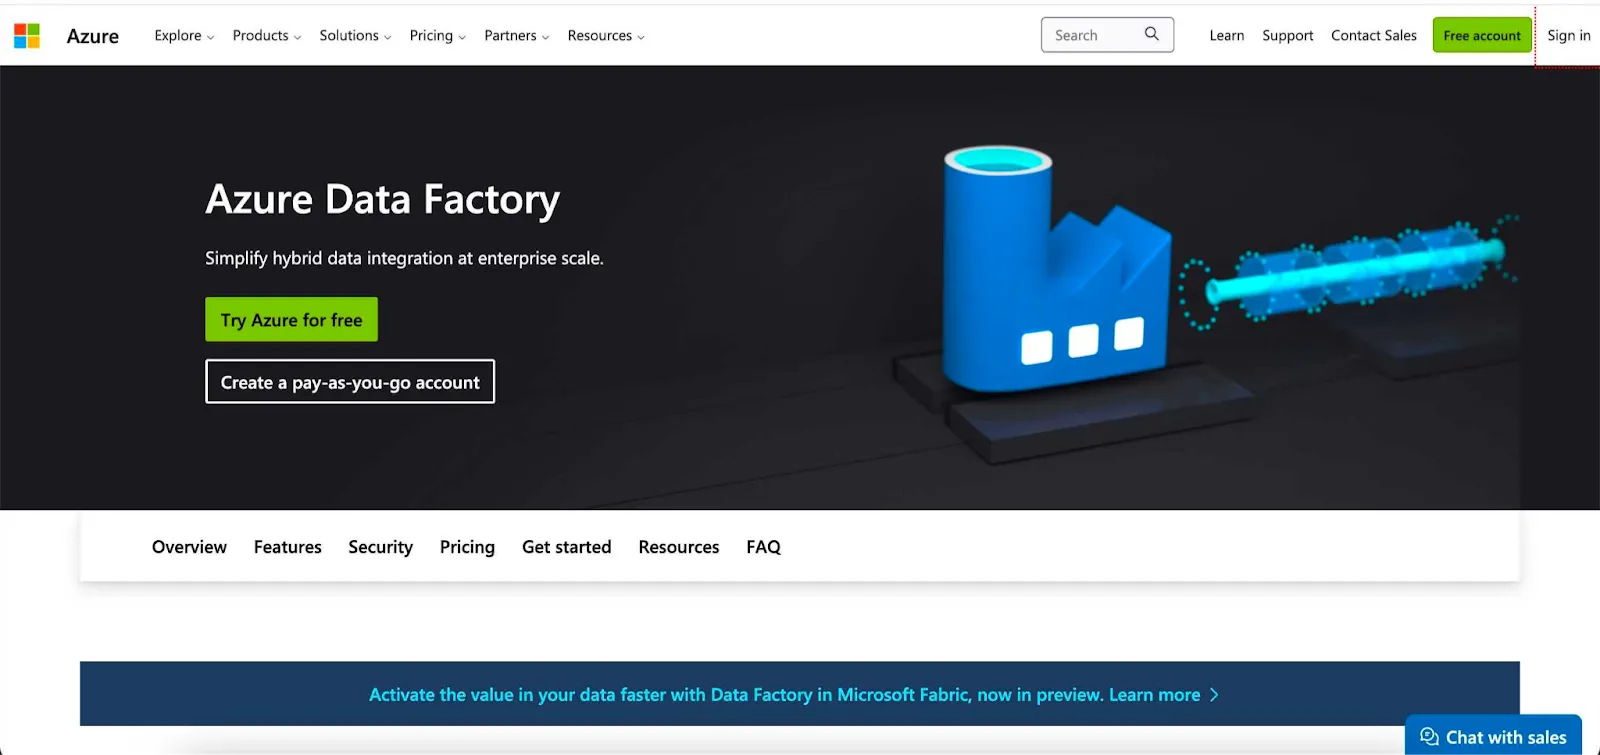The image size is (1600, 755).
Task: Expand the Partners dropdown menu
Action: click(517, 36)
